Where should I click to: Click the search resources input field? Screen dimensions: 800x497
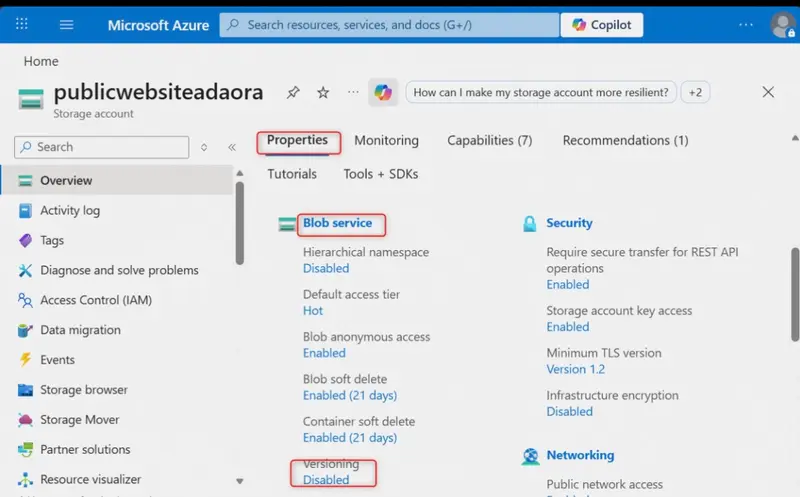coord(389,24)
